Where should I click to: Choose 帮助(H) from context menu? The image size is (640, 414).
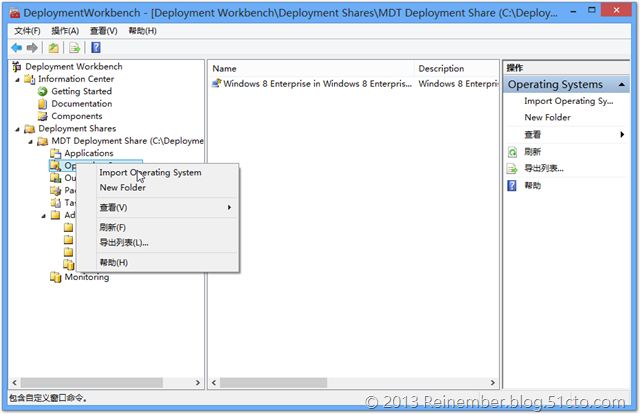click(x=158, y=263)
